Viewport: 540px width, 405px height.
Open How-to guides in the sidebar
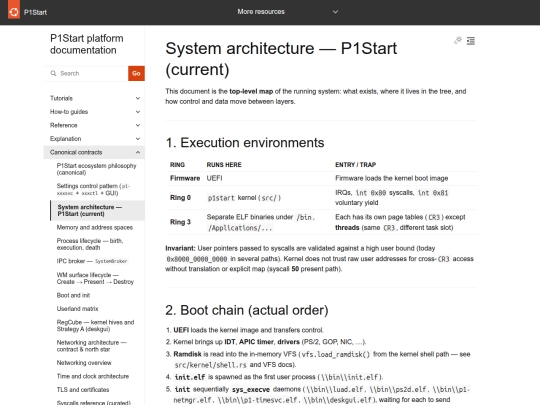click(x=69, y=112)
